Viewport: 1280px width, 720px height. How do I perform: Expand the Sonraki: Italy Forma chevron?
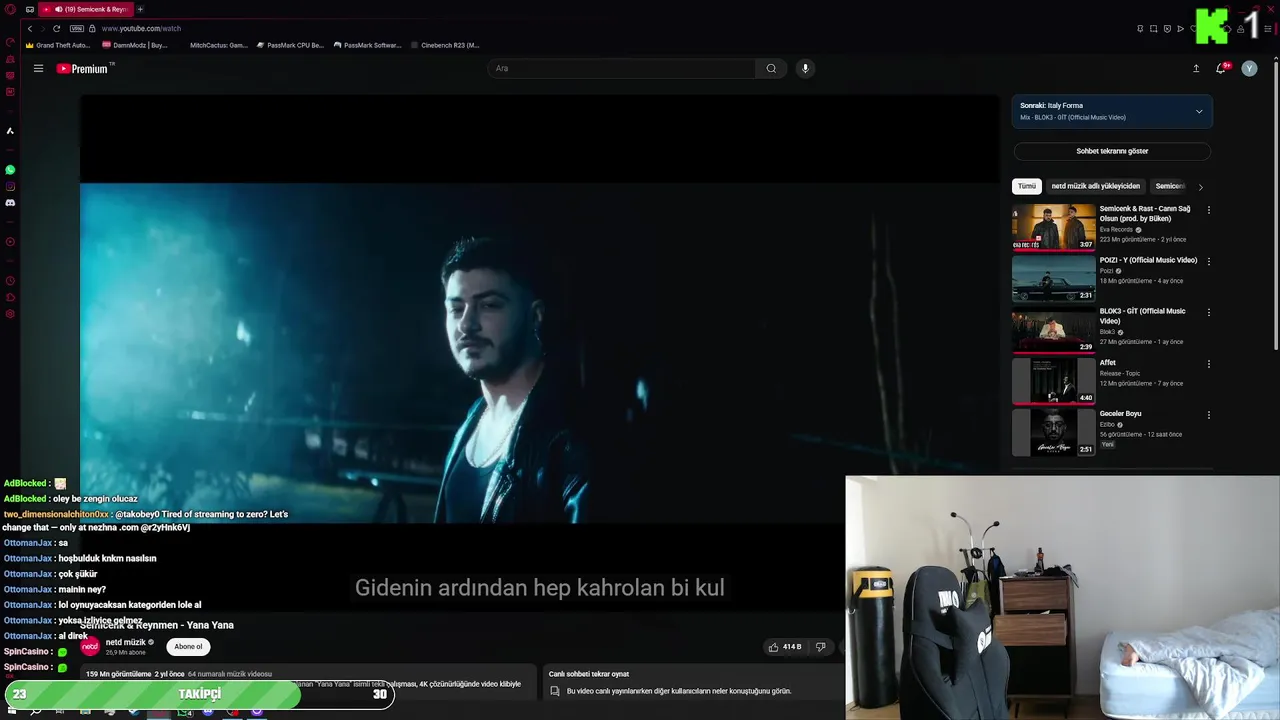[x=1199, y=111]
